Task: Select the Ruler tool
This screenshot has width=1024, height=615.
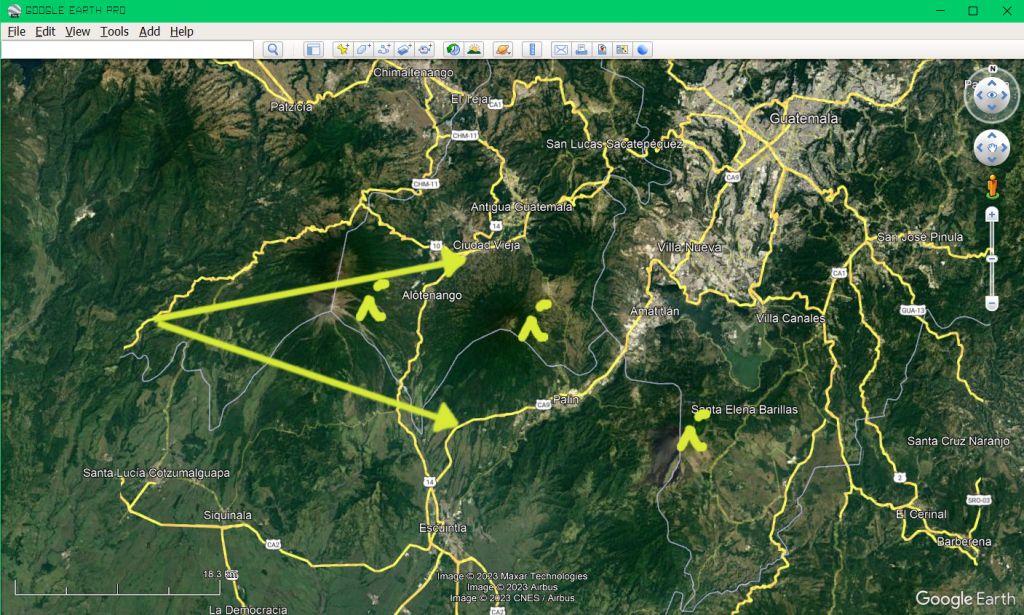Action: (532, 49)
